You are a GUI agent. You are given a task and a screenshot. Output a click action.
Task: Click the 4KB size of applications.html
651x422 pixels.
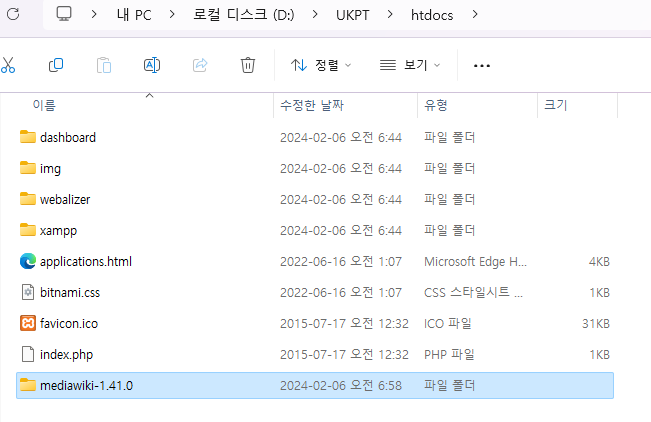[599, 262]
